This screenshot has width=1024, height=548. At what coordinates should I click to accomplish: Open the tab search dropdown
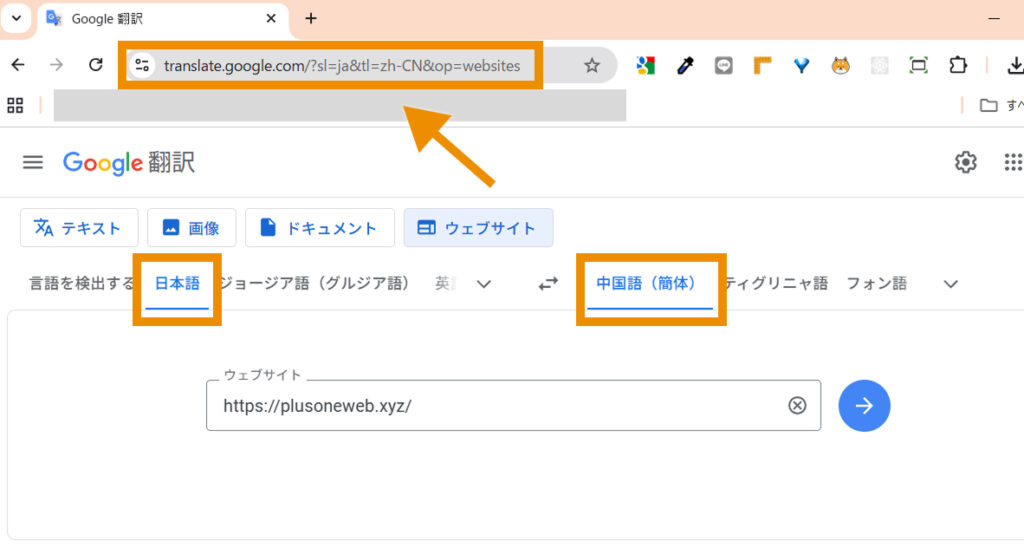(x=16, y=18)
